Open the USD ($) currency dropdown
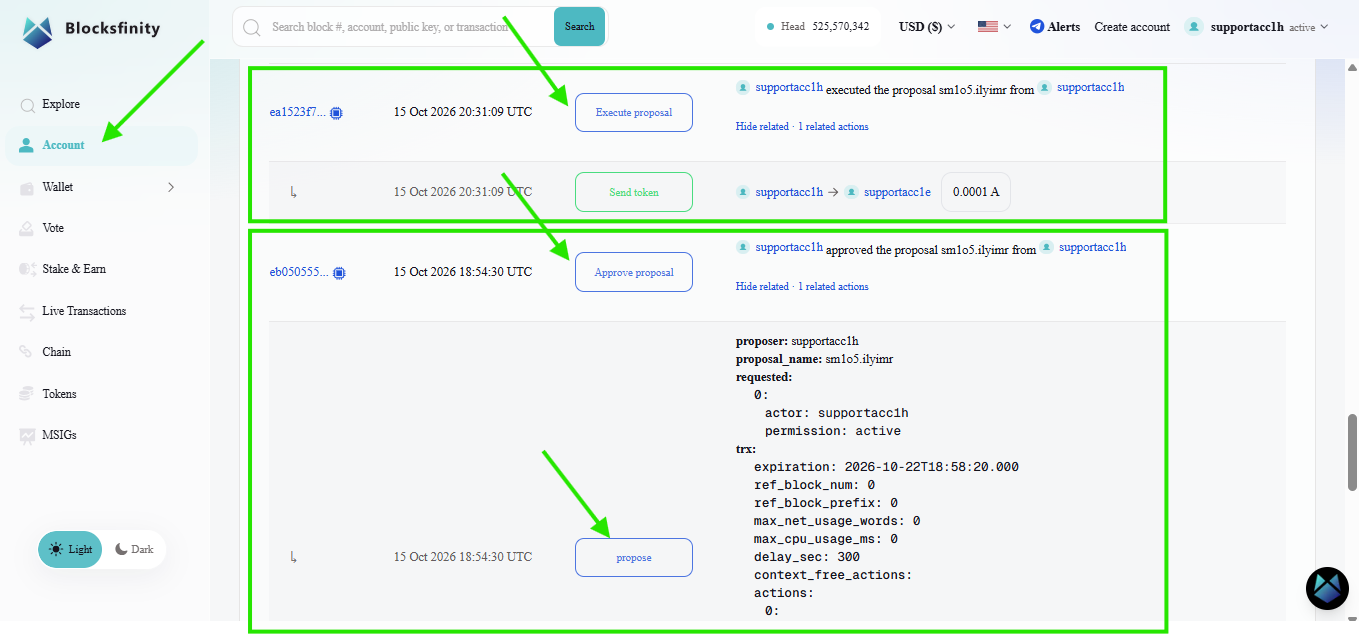This screenshot has width=1359, height=635. click(927, 27)
